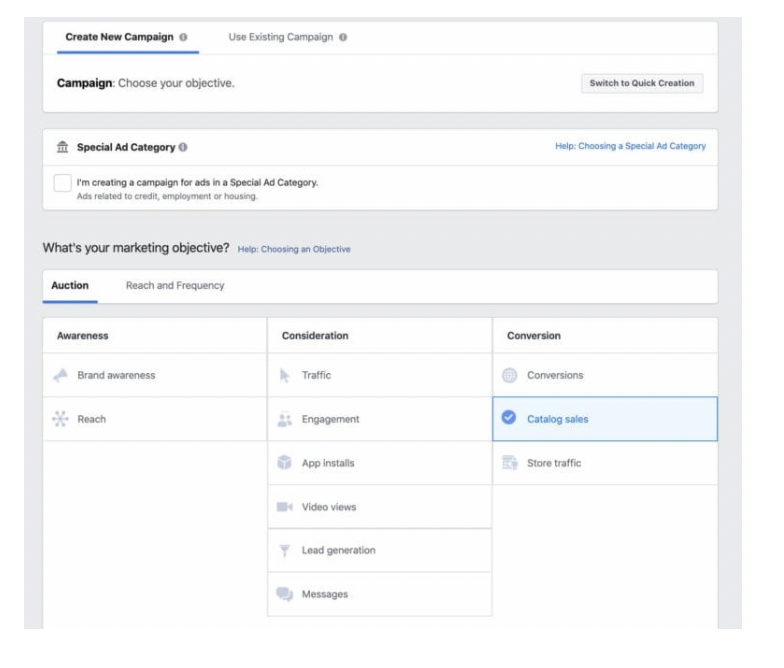Image resolution: width=784 pixels, height=668 pixels.
Task: Open Help: Choosing a Special Ad Category
Action: 630,146
